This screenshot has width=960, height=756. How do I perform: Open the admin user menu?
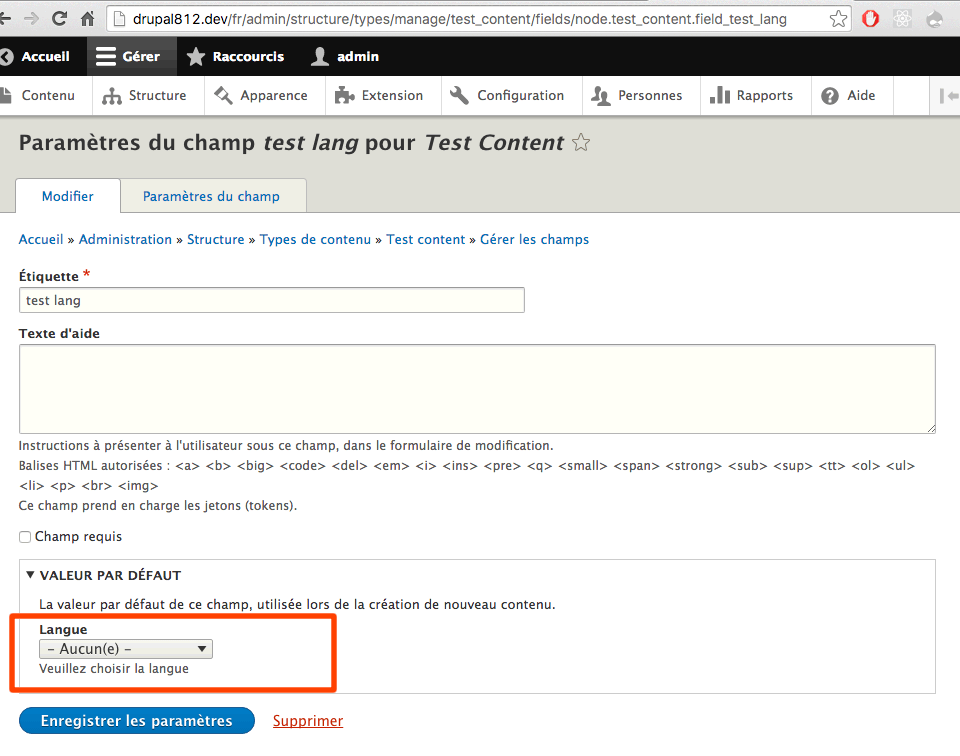(345, 56)
